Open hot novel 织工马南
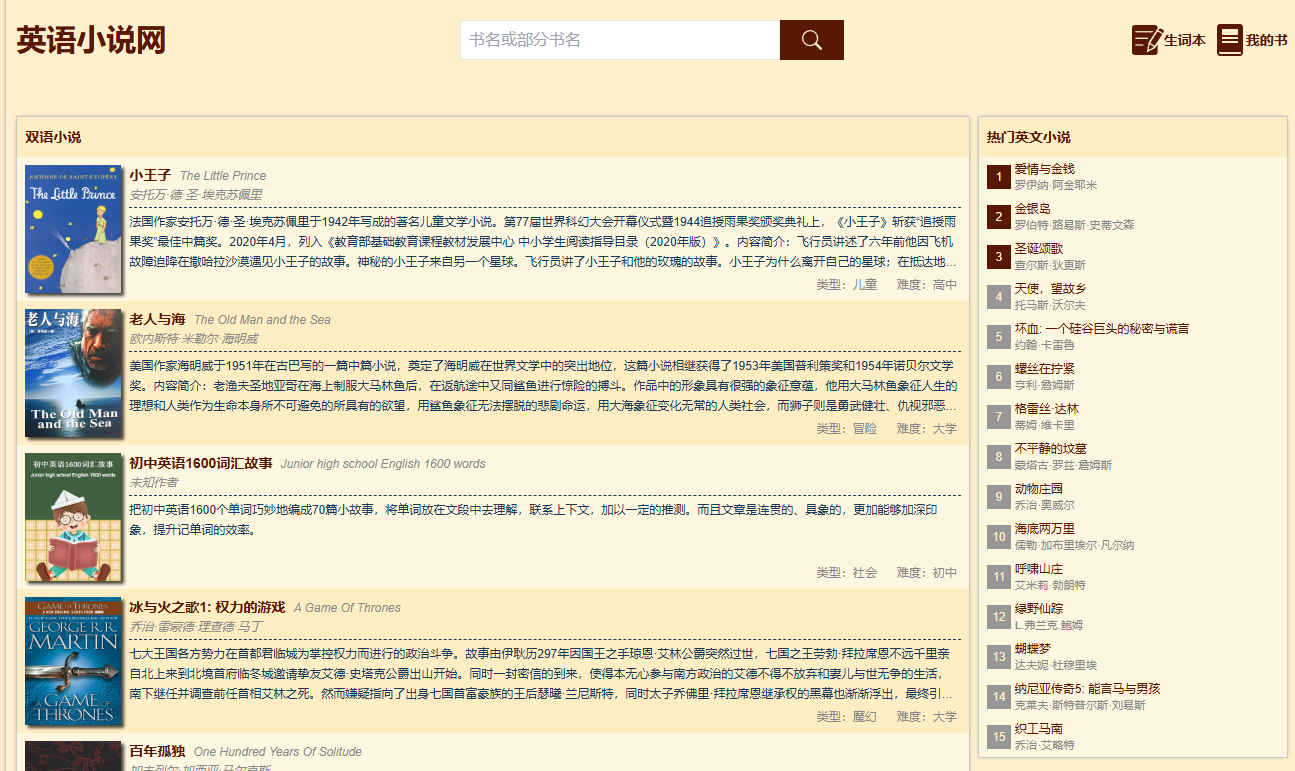This screenshot has height=771, width=1295. tap(1039, 729)
